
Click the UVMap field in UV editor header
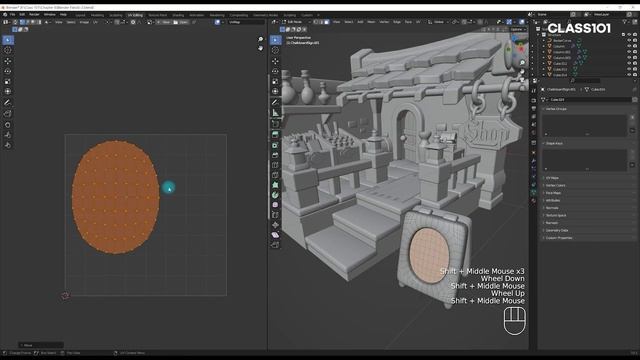247,22
